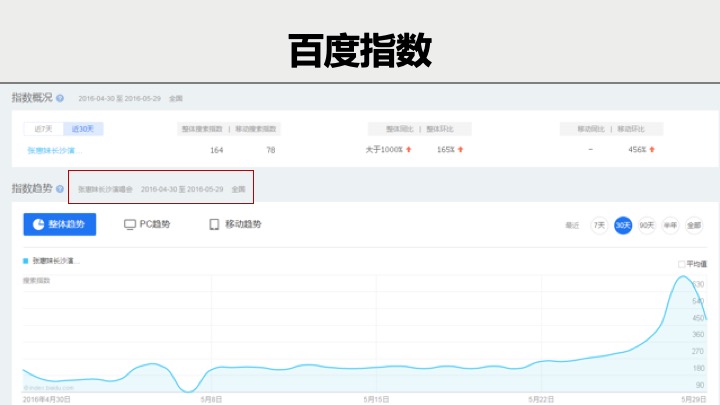Switch to PC趋势 view
720x405 pixels.
(147, 224)
